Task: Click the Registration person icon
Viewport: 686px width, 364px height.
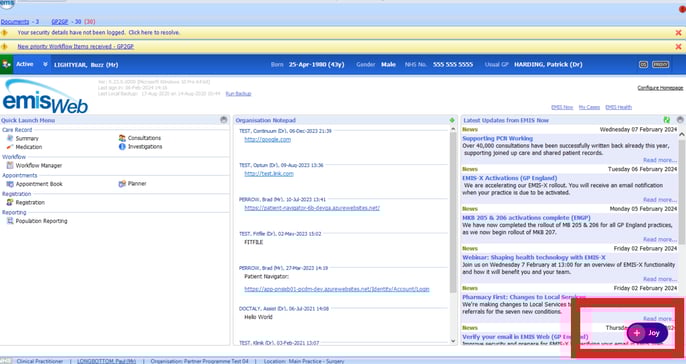Action: point(10,203)
